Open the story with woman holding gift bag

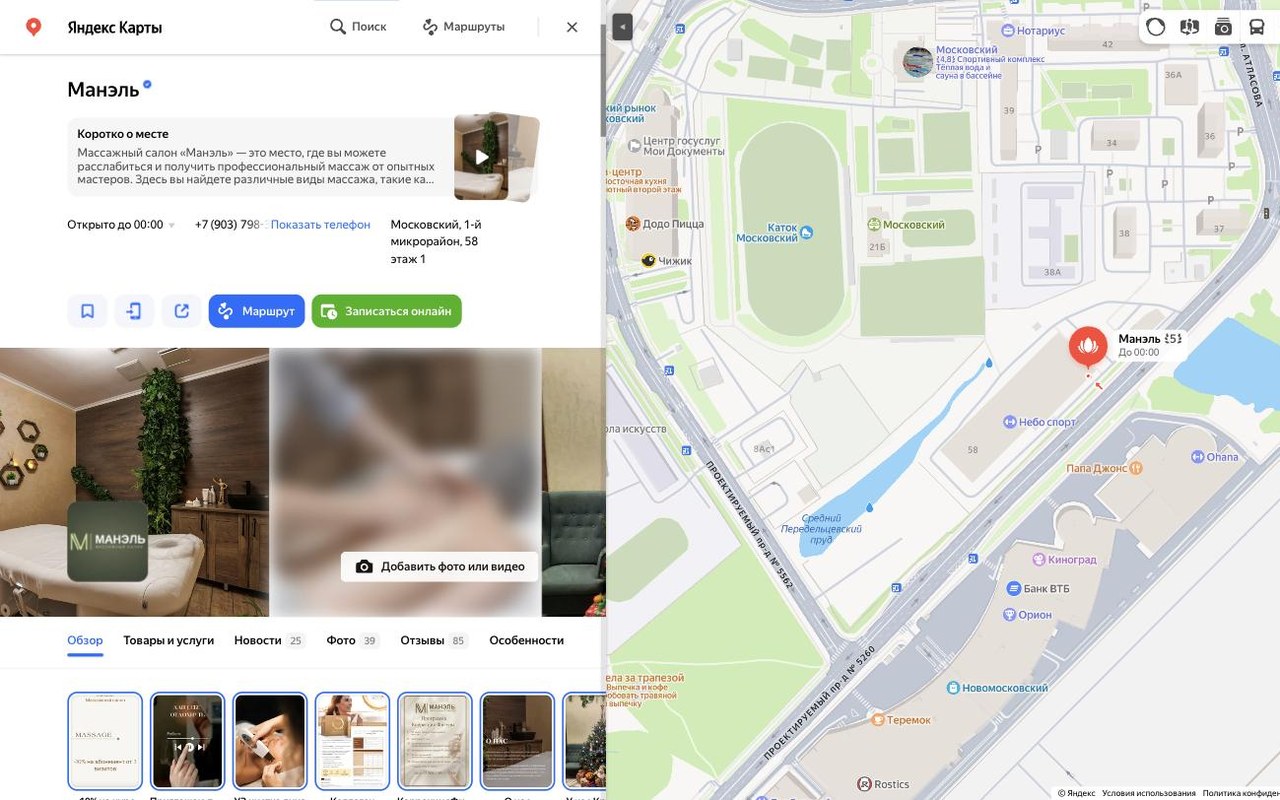352,741
